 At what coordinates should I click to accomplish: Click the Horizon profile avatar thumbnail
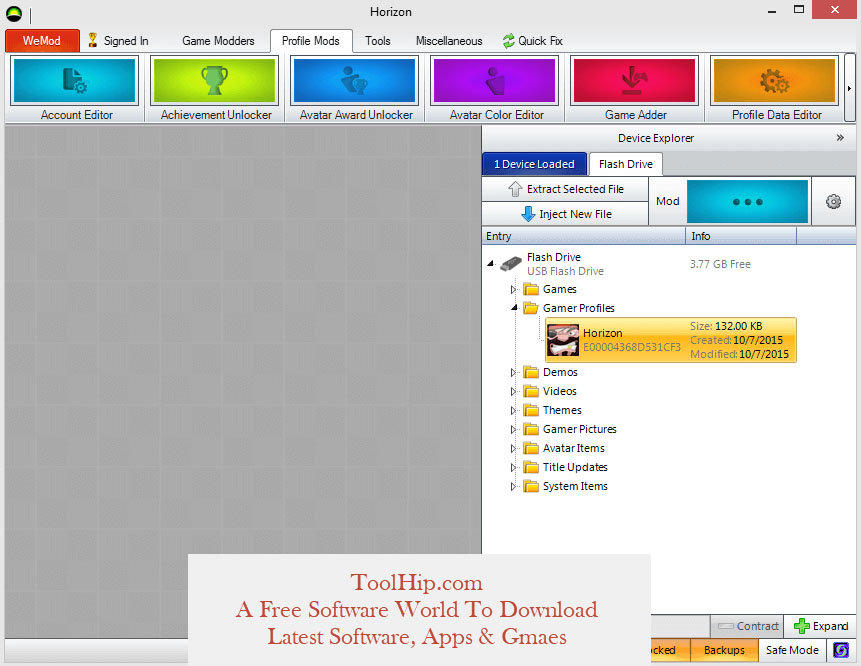(x=563, y=340)
